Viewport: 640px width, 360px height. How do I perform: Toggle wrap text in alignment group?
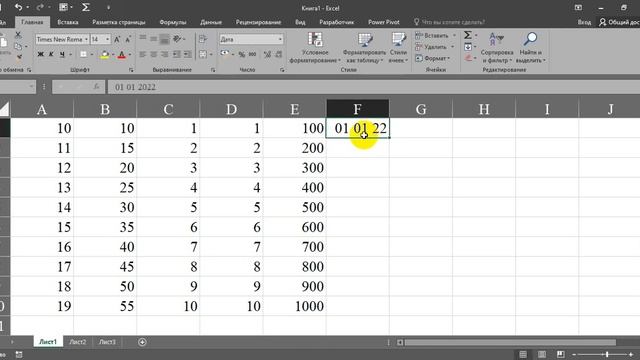click(203, 39)
